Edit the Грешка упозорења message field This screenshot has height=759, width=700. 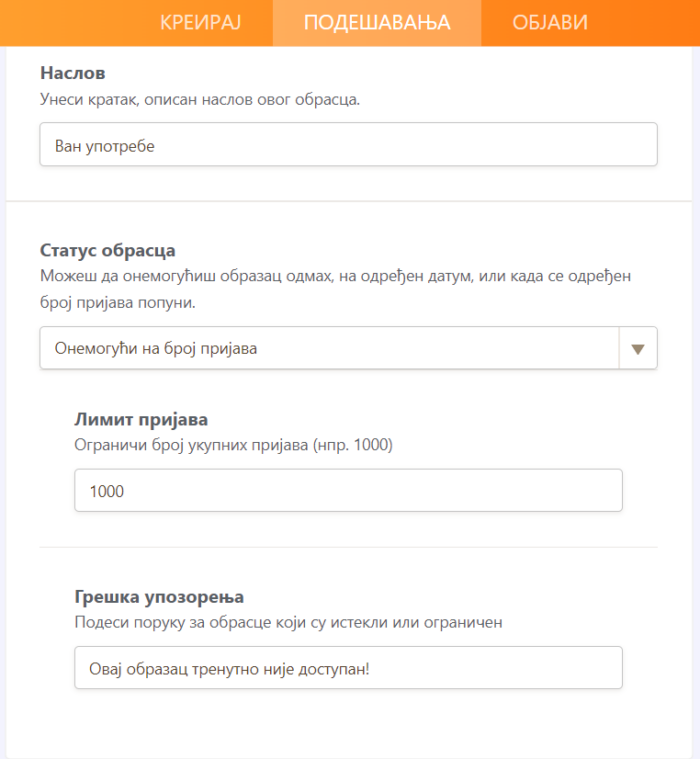tap(348, 668)
